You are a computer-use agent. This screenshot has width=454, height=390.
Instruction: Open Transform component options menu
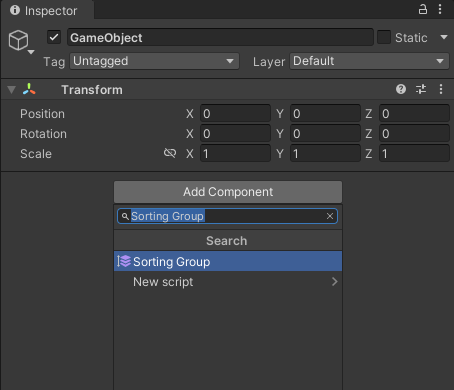(441, 89)
